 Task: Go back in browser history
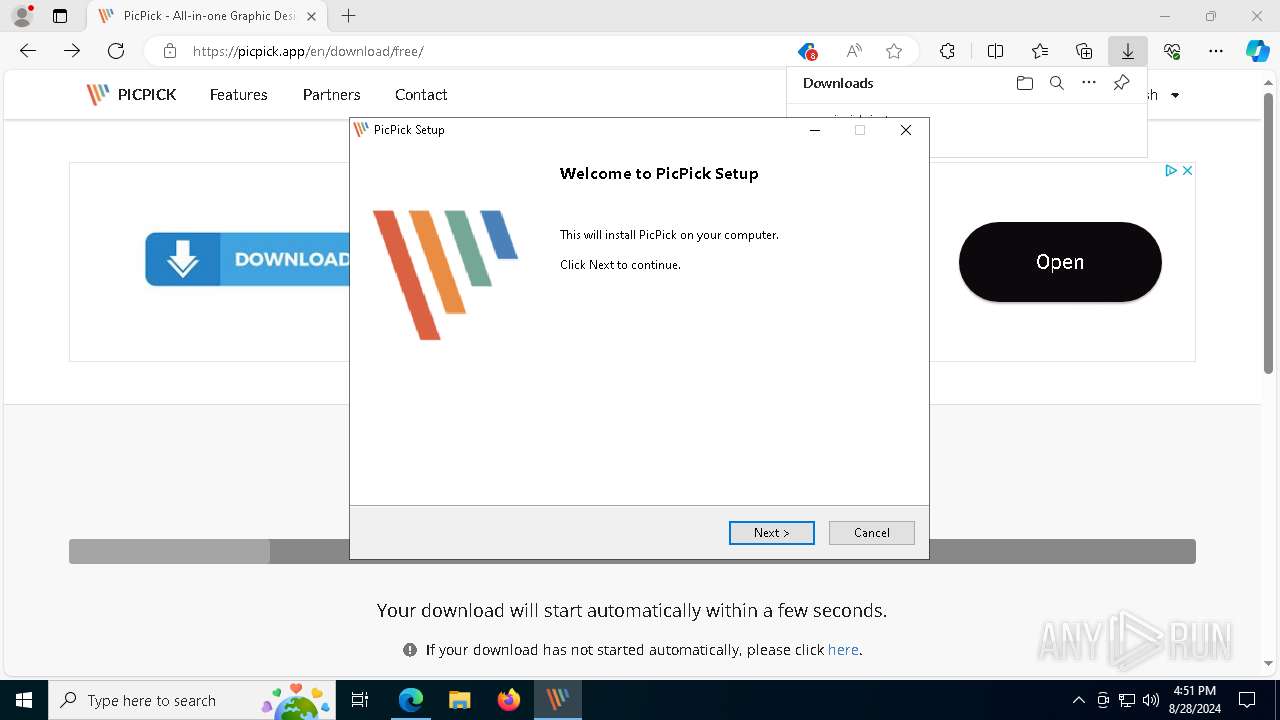coord(28,51)
